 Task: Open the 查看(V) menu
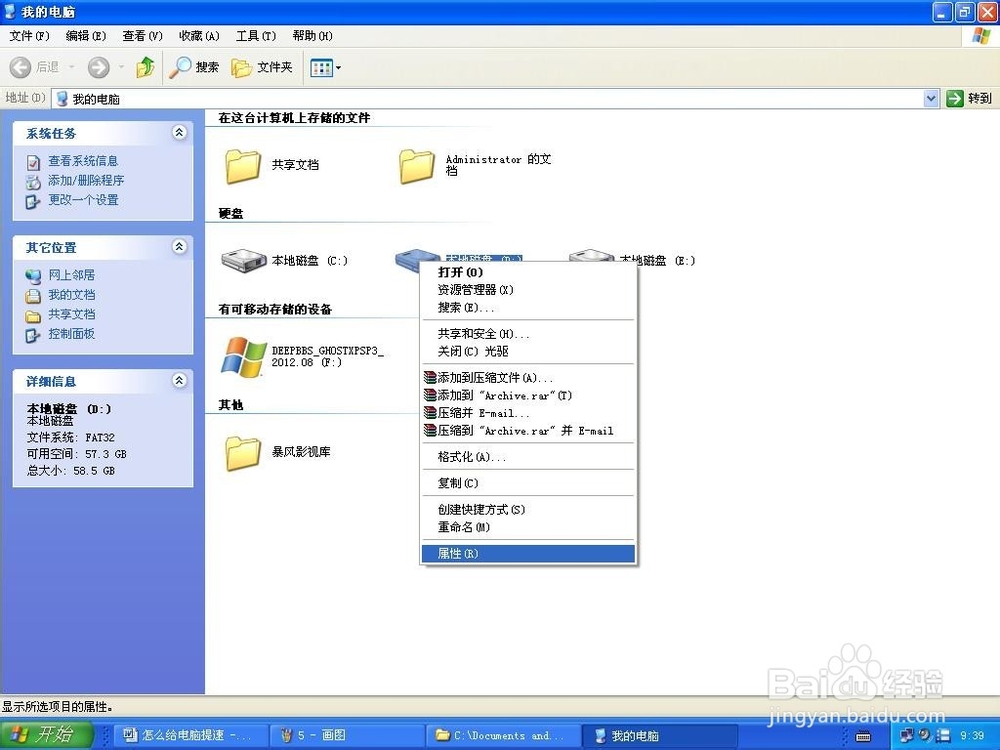pos(142,36)
